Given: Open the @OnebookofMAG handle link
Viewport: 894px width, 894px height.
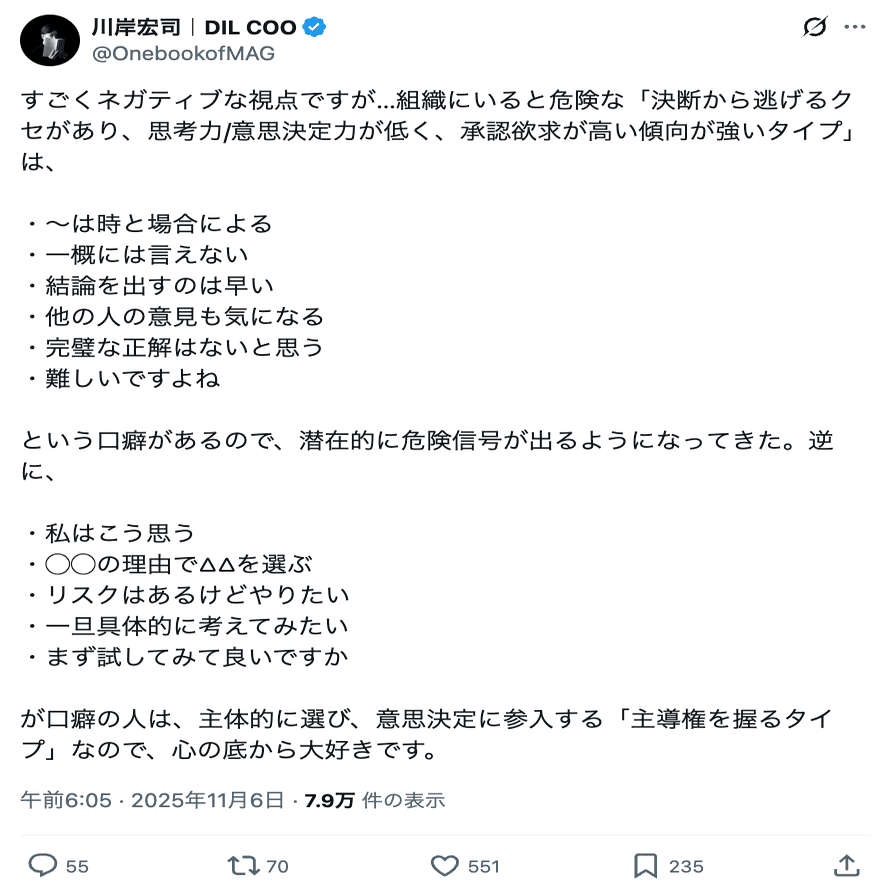Looking at the screenshot, I should (183, 54).
